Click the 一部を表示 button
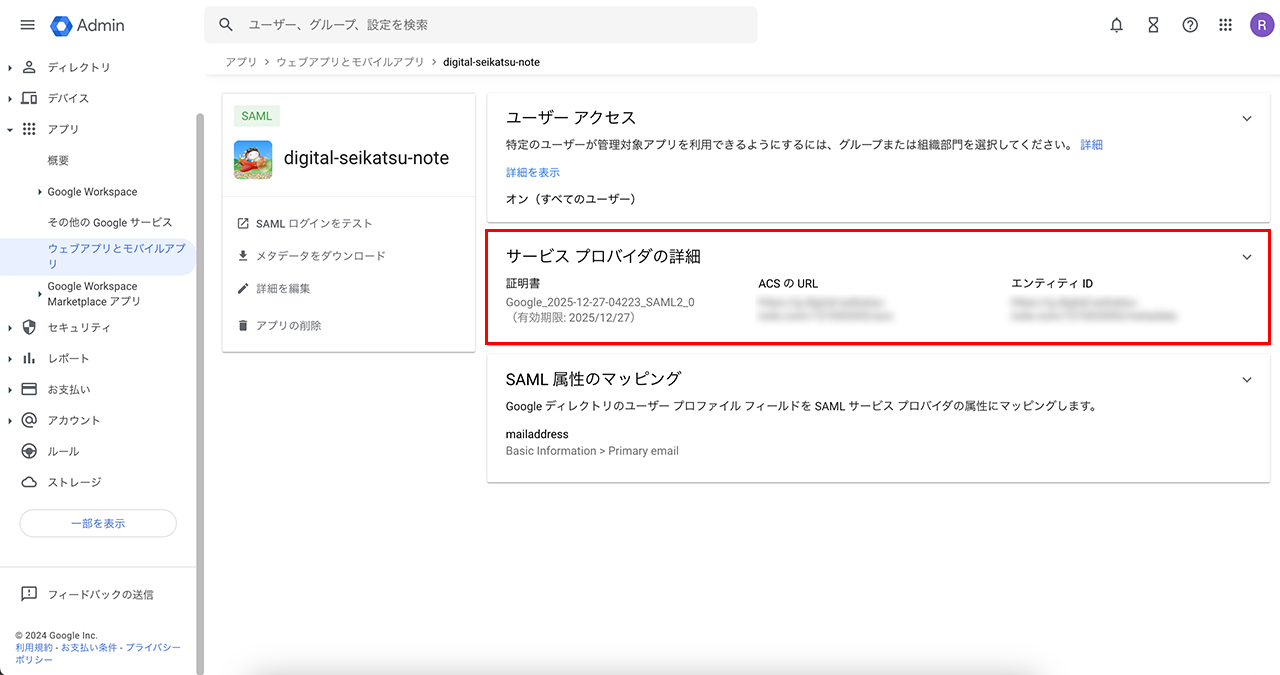The width and height of the screenshot is (1280, 675). point(98,523)
